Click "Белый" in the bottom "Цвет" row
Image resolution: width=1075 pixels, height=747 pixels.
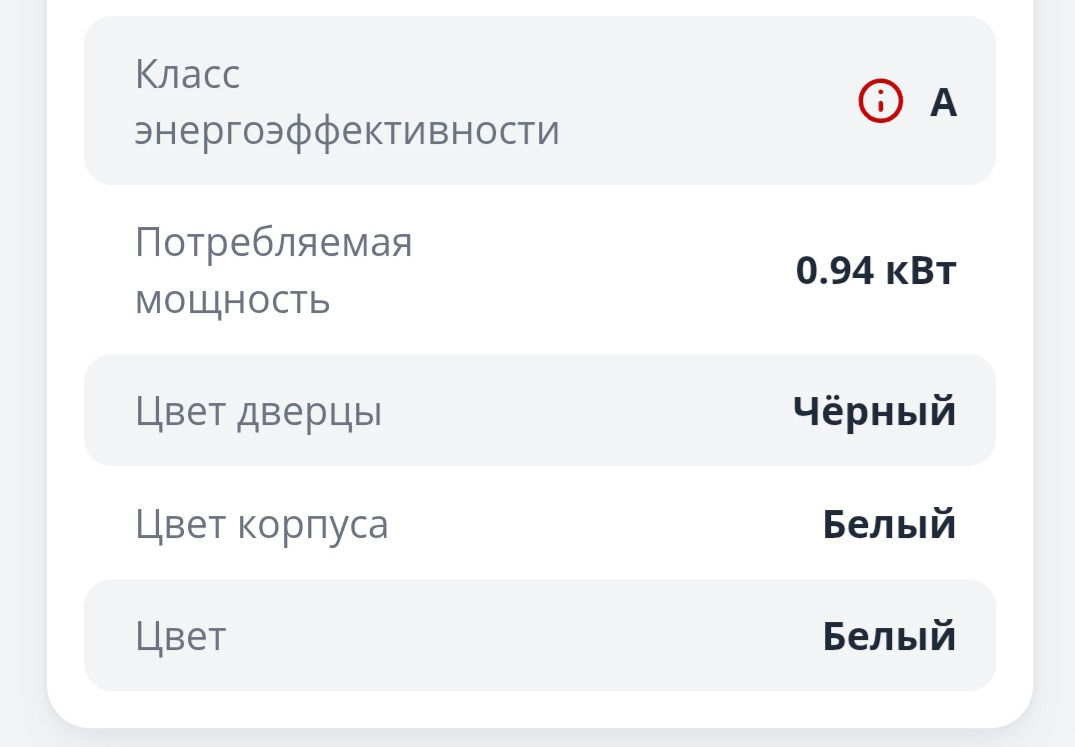[x=889, y=636]
